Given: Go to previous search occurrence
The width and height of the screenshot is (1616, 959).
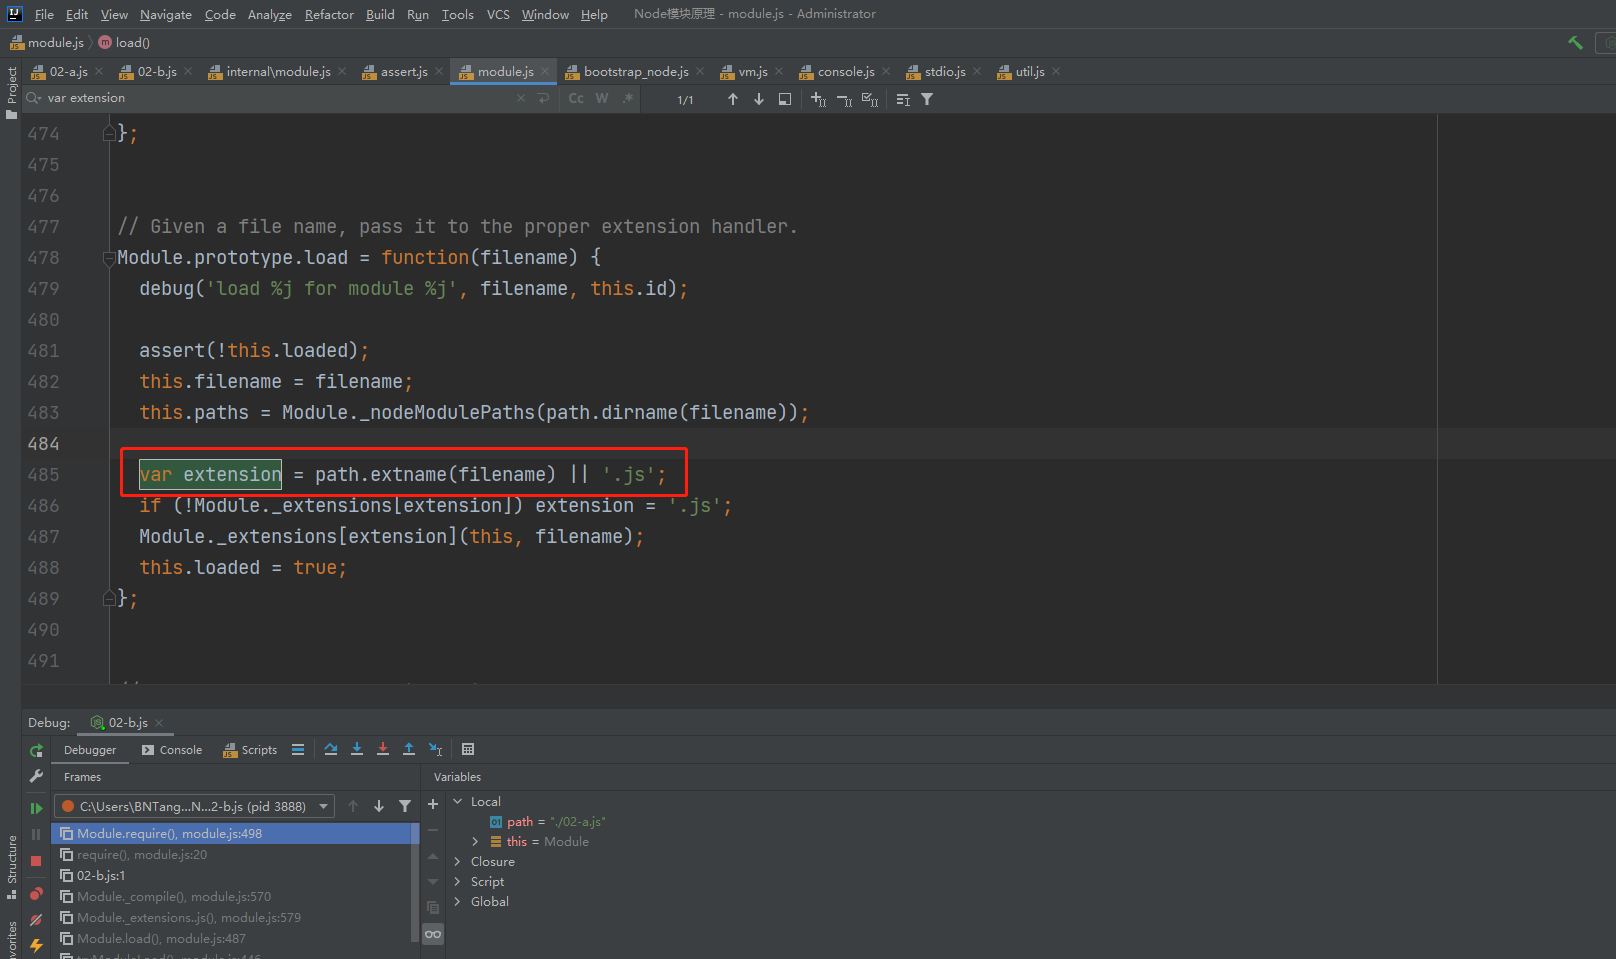Looking at the screenshot, I should tap(733, 99).
